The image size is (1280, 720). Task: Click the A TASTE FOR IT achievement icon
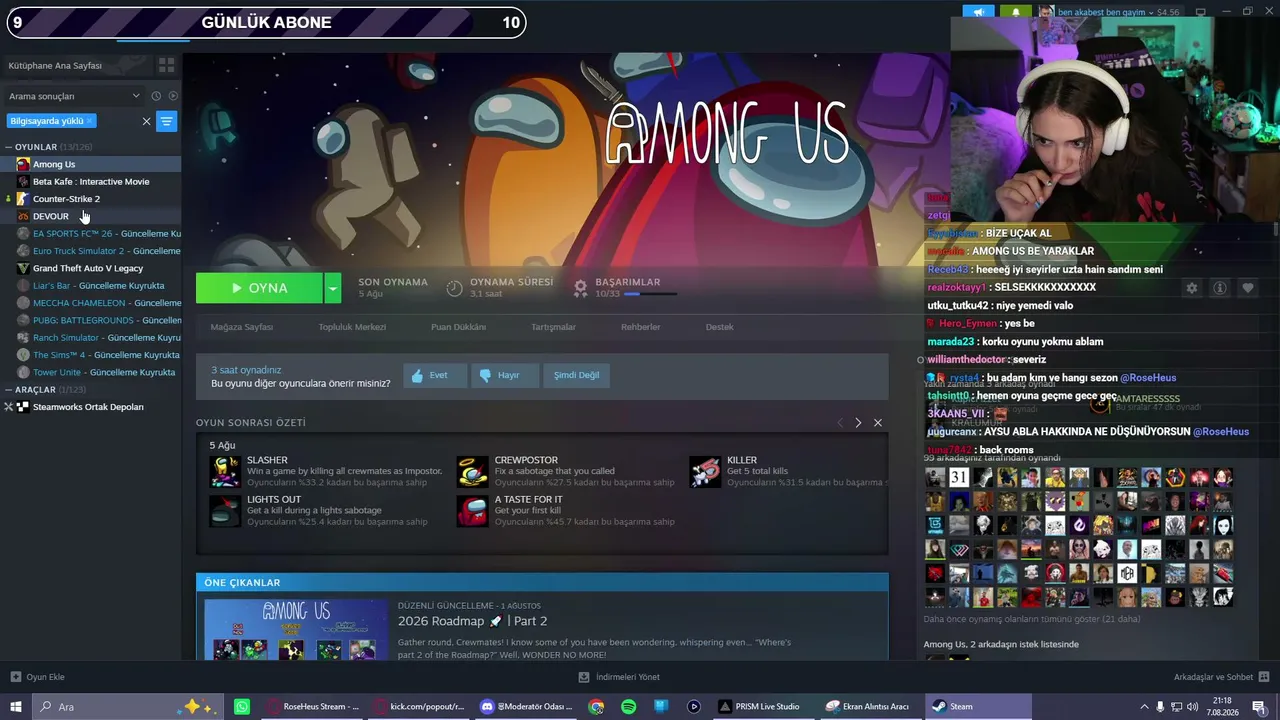[472, 510]
